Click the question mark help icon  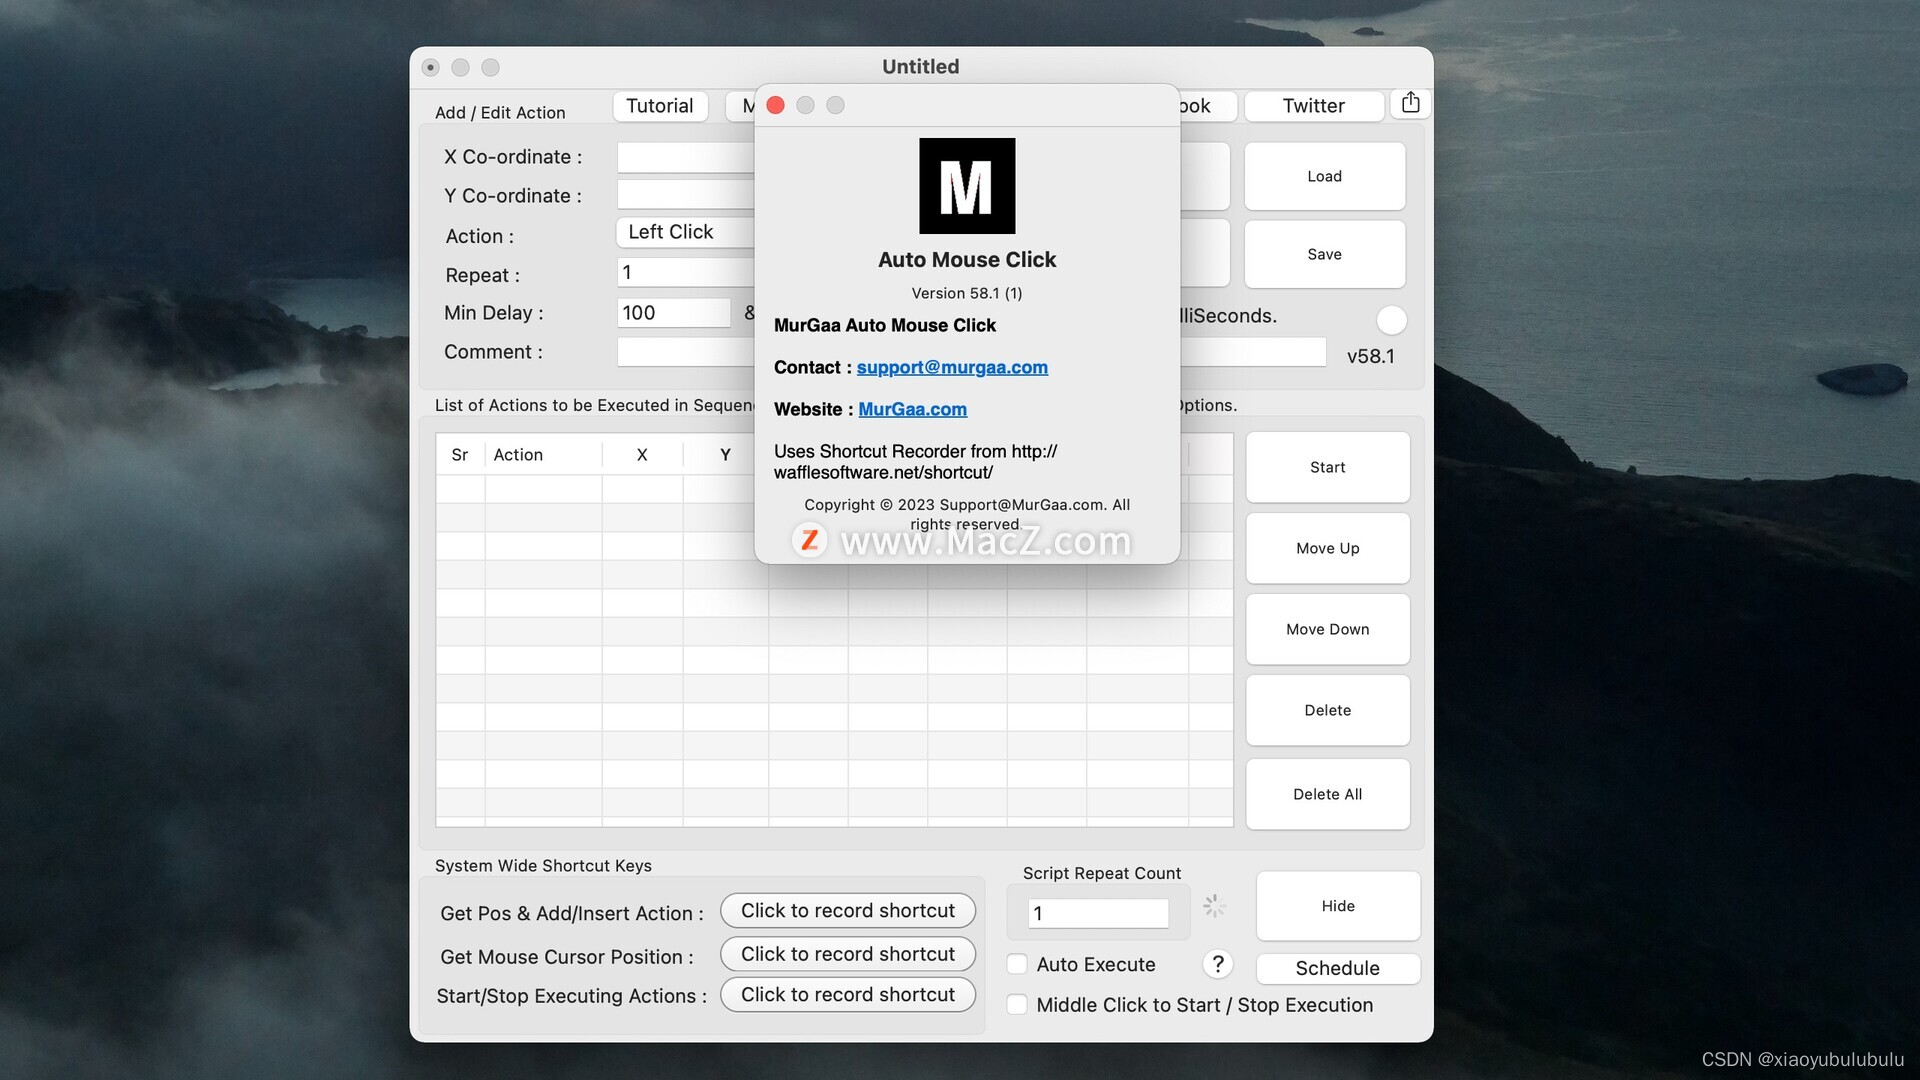click(x=1217, y=964)
